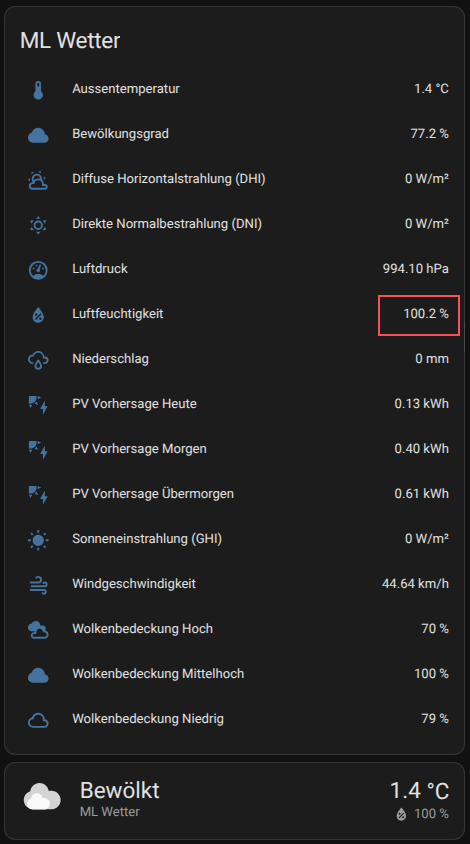This screenshot has width=470, height=844.
Task: Click the Wolkenbedeckung Hoch cloud icon
Action: pos(38,629)
